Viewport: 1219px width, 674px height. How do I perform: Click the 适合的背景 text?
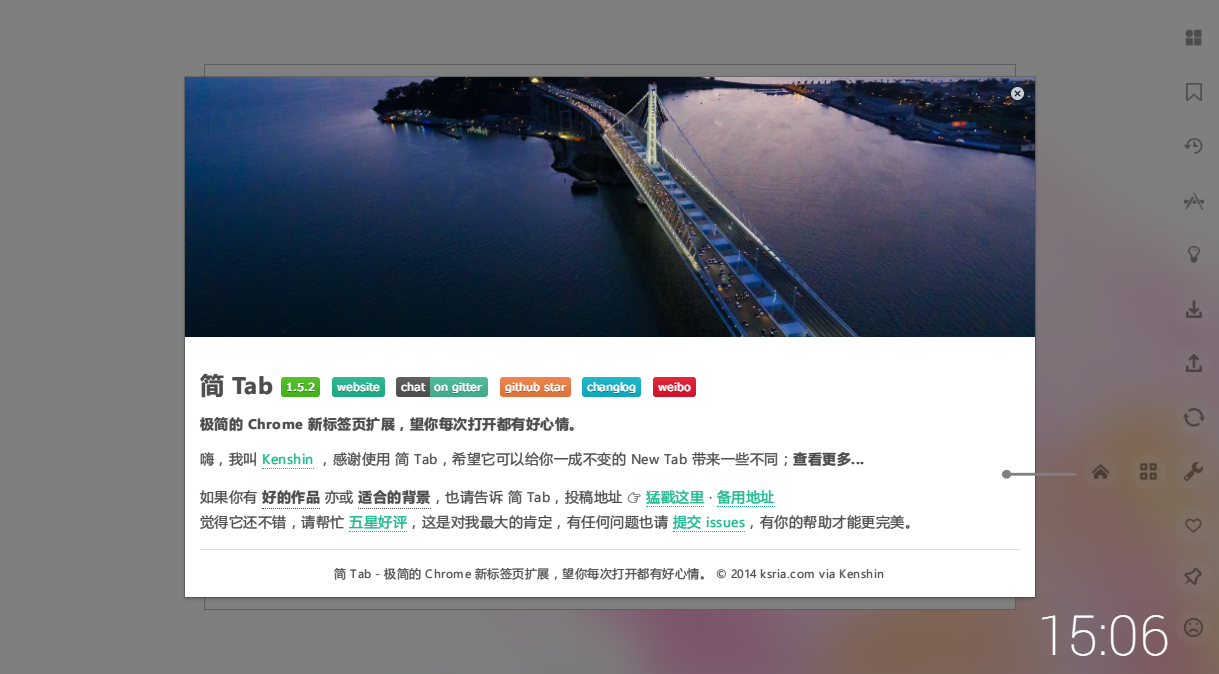[x=394, y=498]
